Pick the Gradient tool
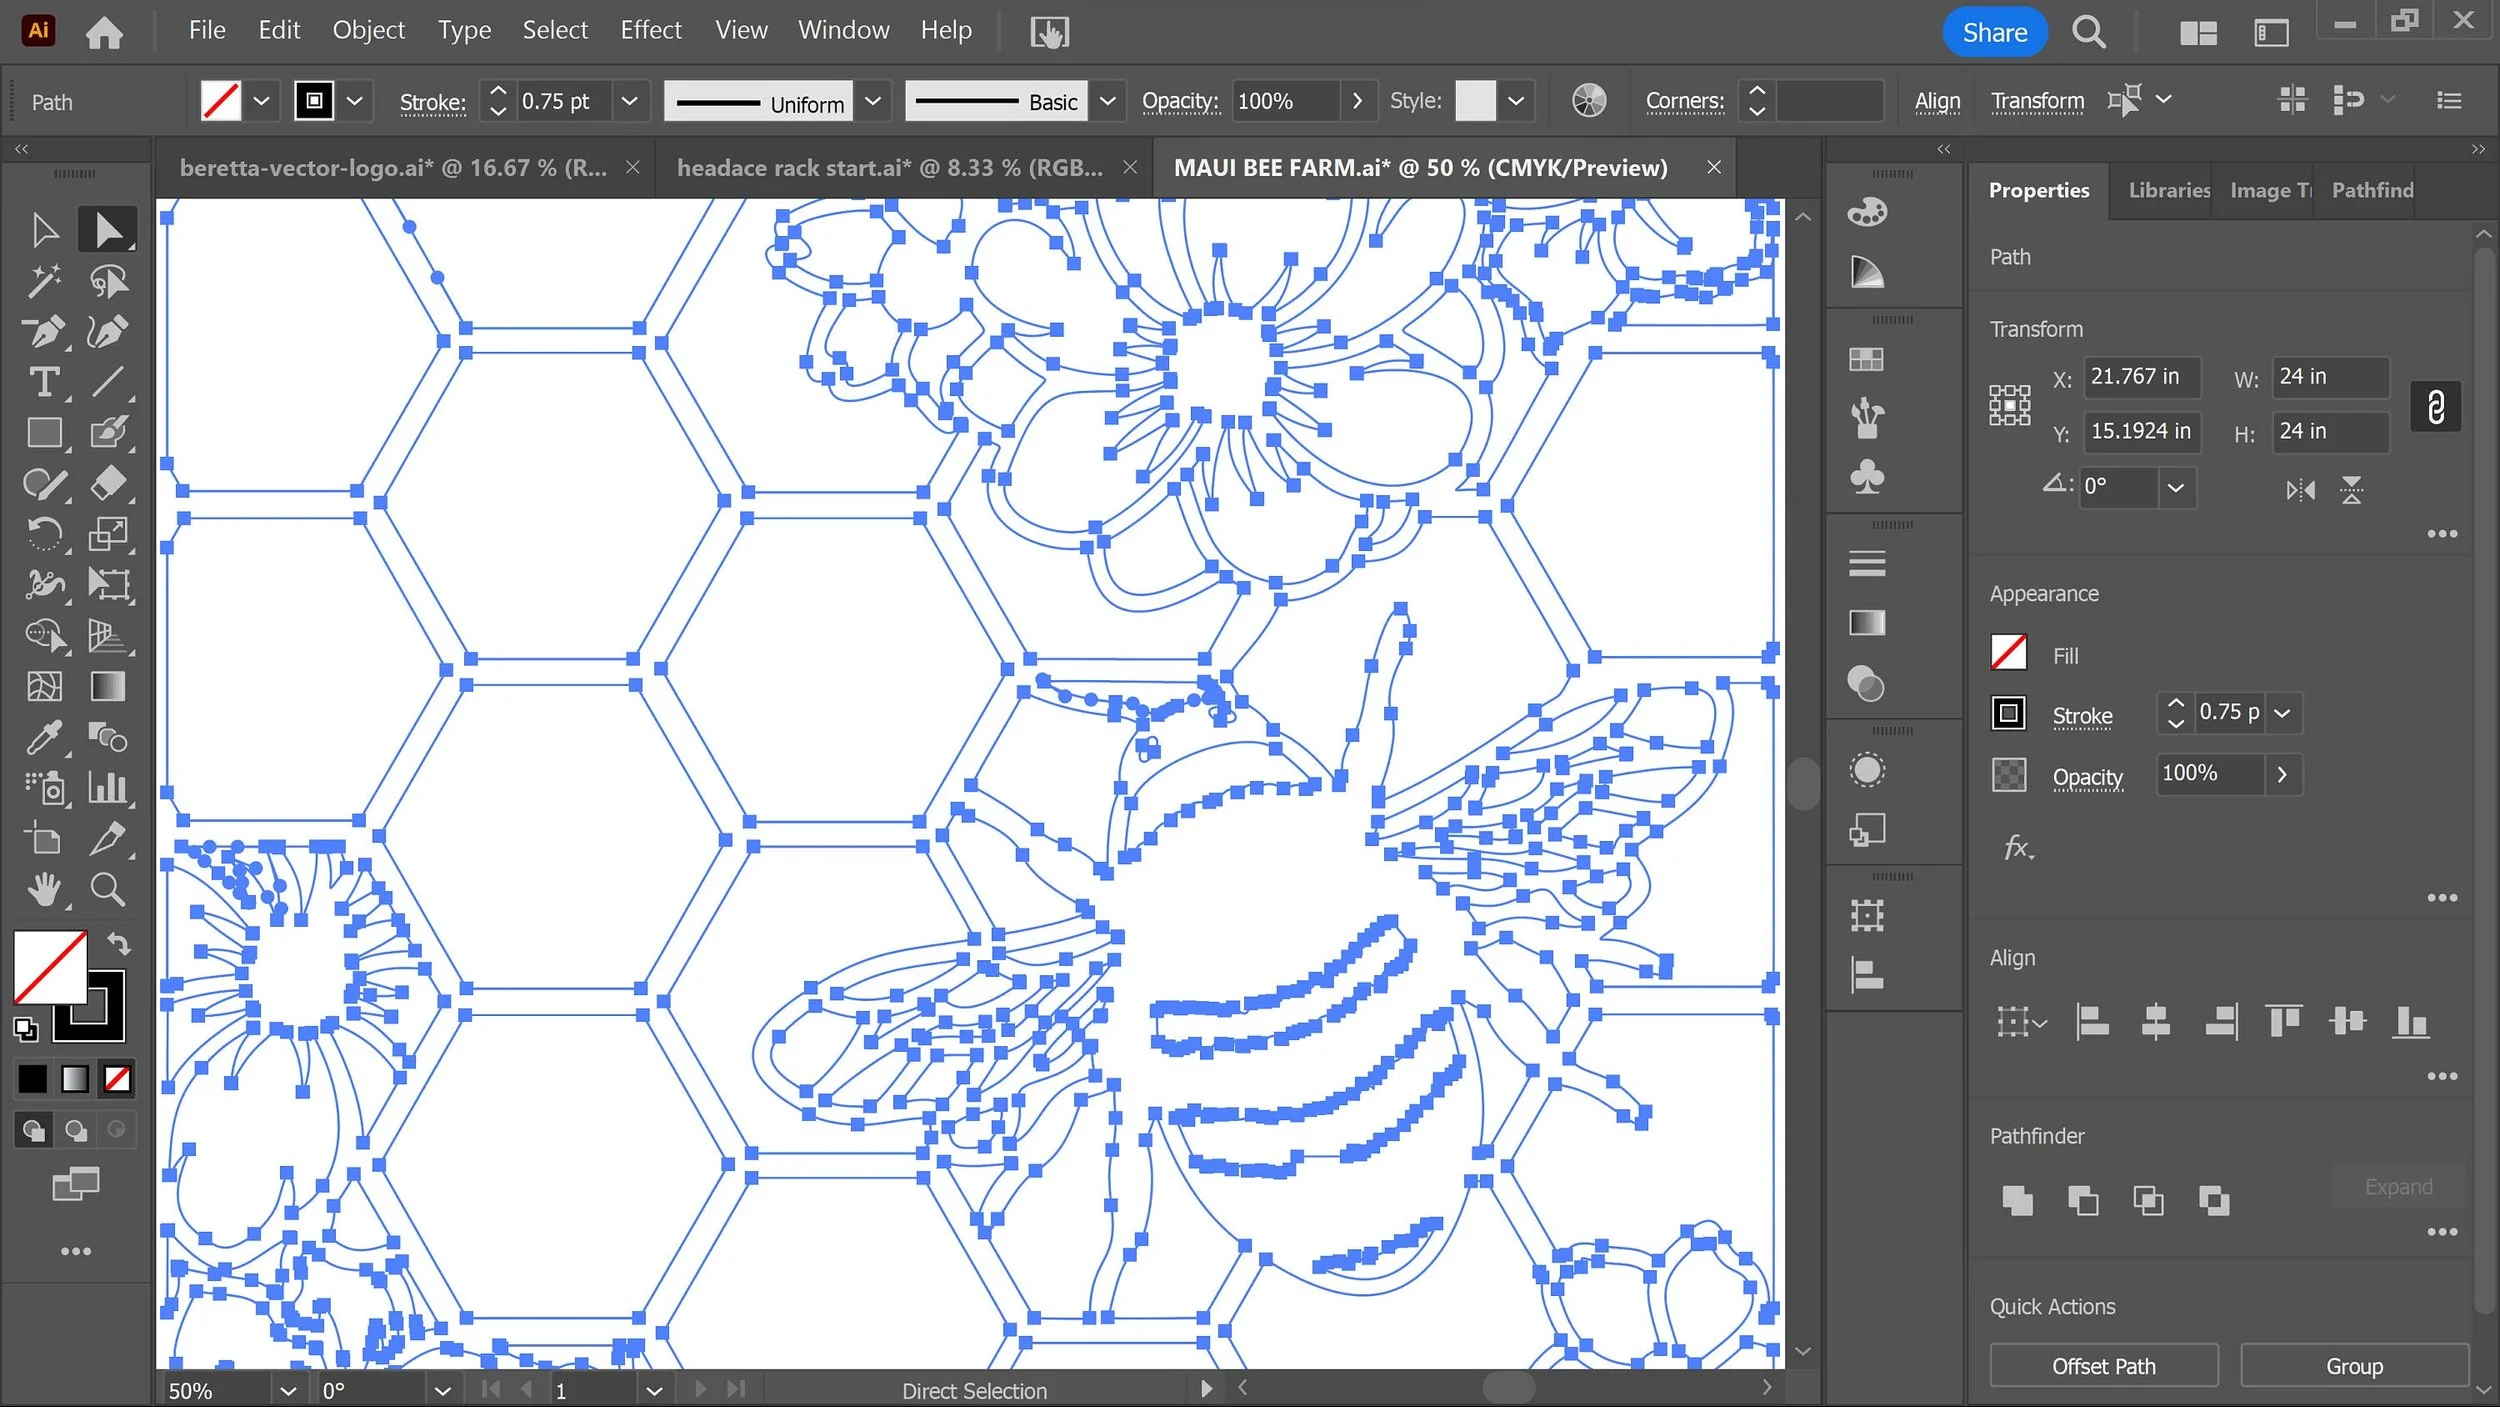2500x1407 pixels. (107, 687)
